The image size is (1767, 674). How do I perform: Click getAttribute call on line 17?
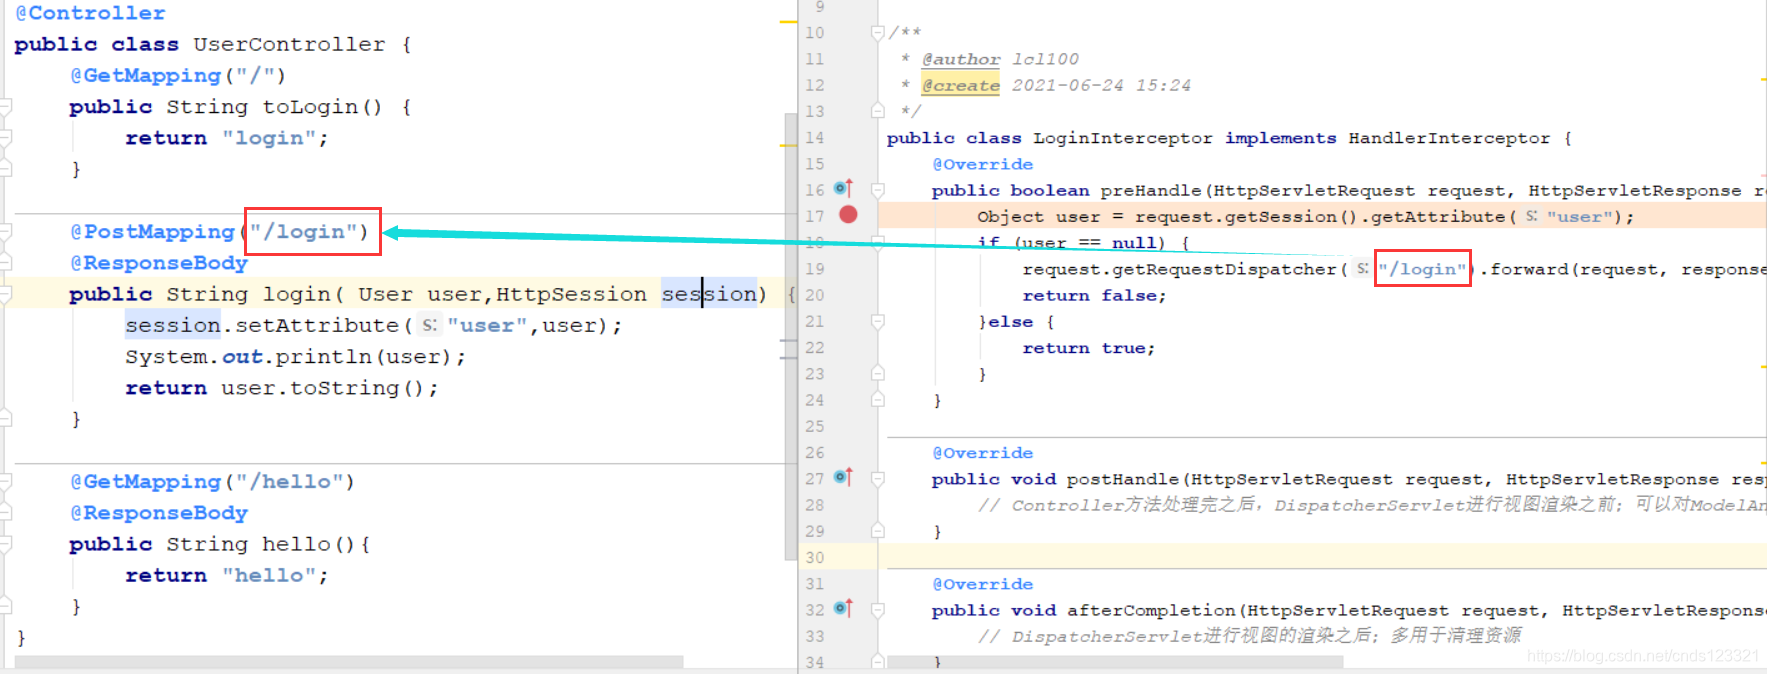pos(1437,216)
